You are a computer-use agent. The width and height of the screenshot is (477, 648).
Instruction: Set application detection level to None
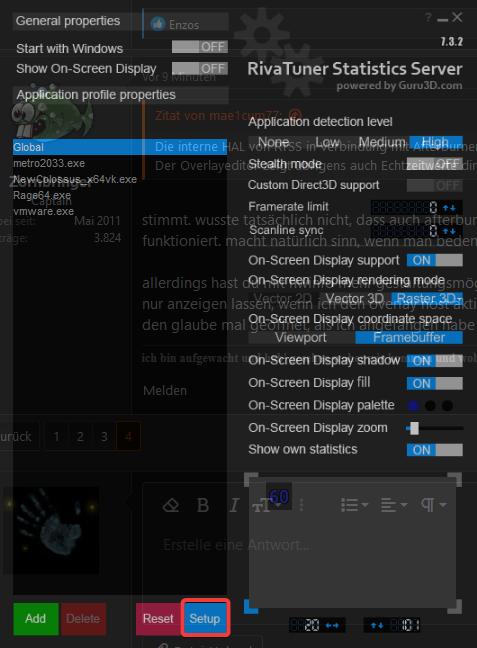point(274,142)
